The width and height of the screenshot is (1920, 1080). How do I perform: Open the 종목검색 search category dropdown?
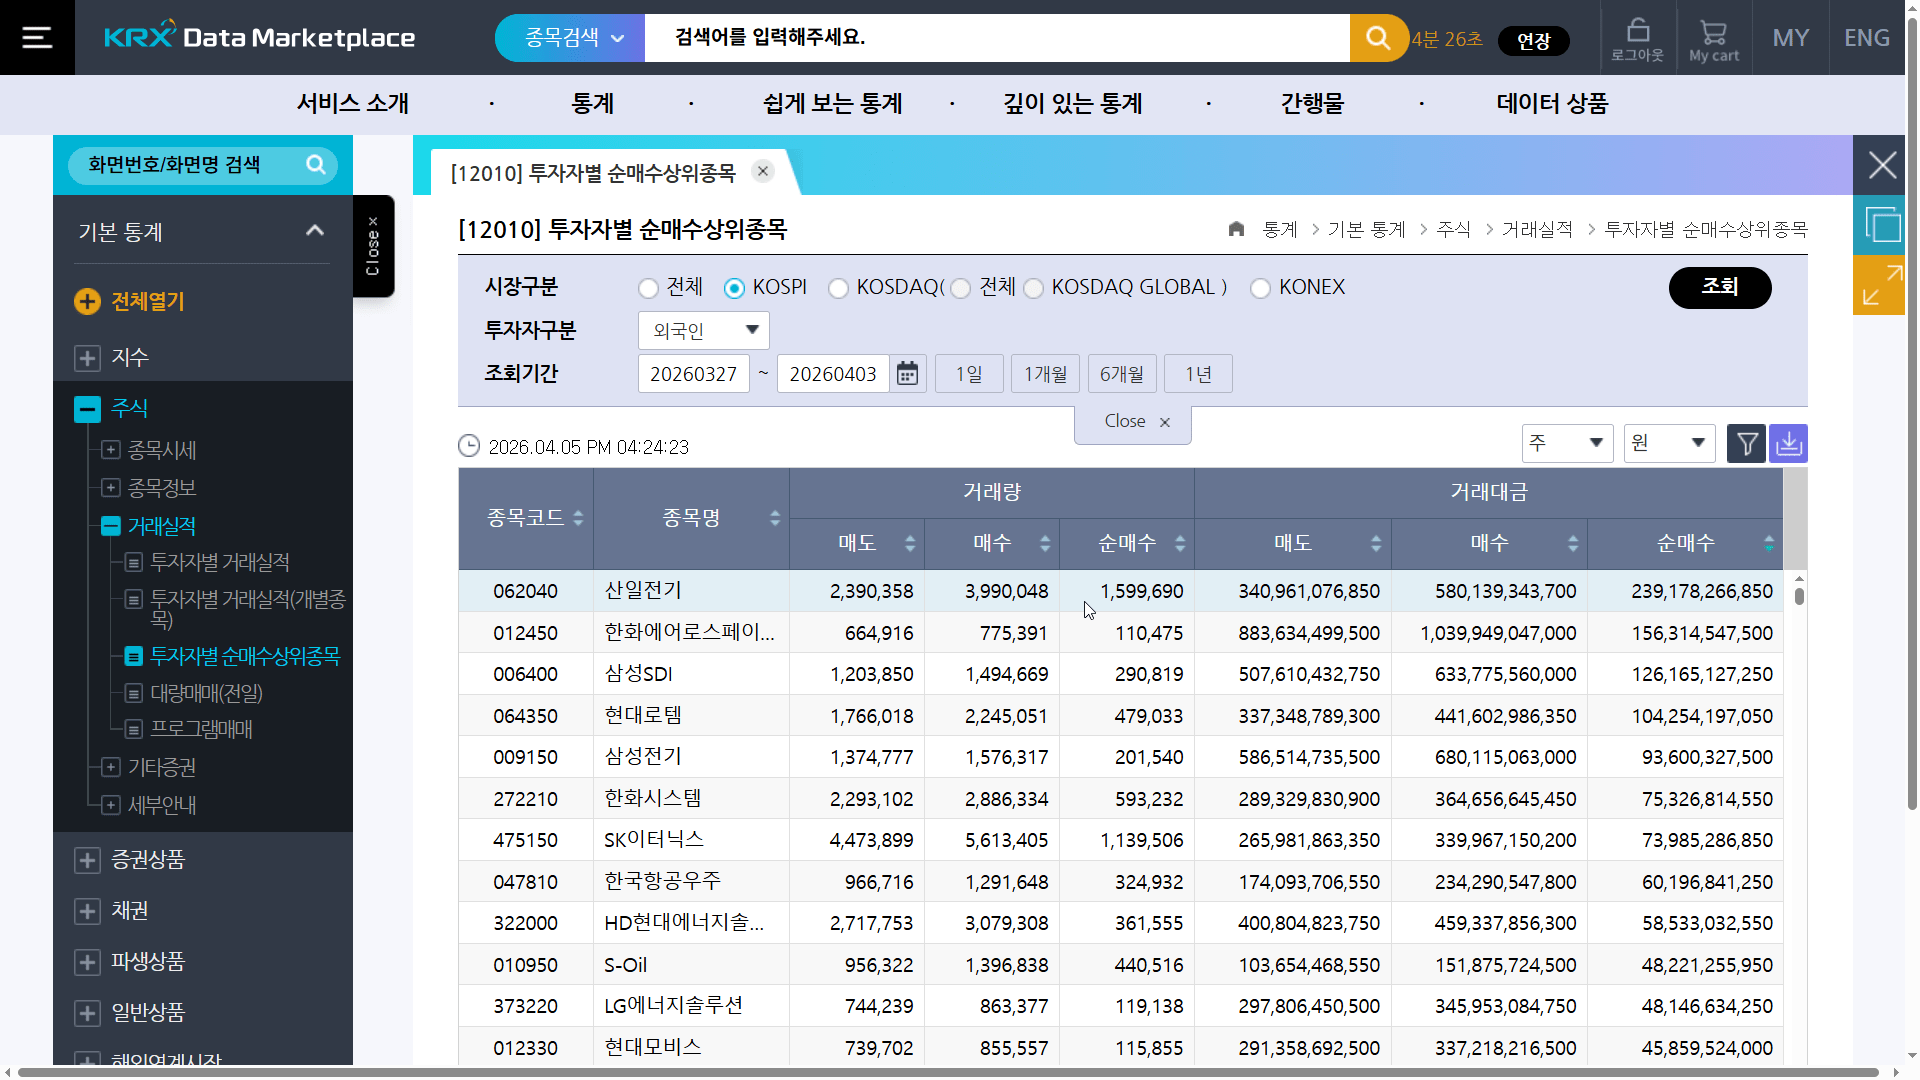point(569,37)
